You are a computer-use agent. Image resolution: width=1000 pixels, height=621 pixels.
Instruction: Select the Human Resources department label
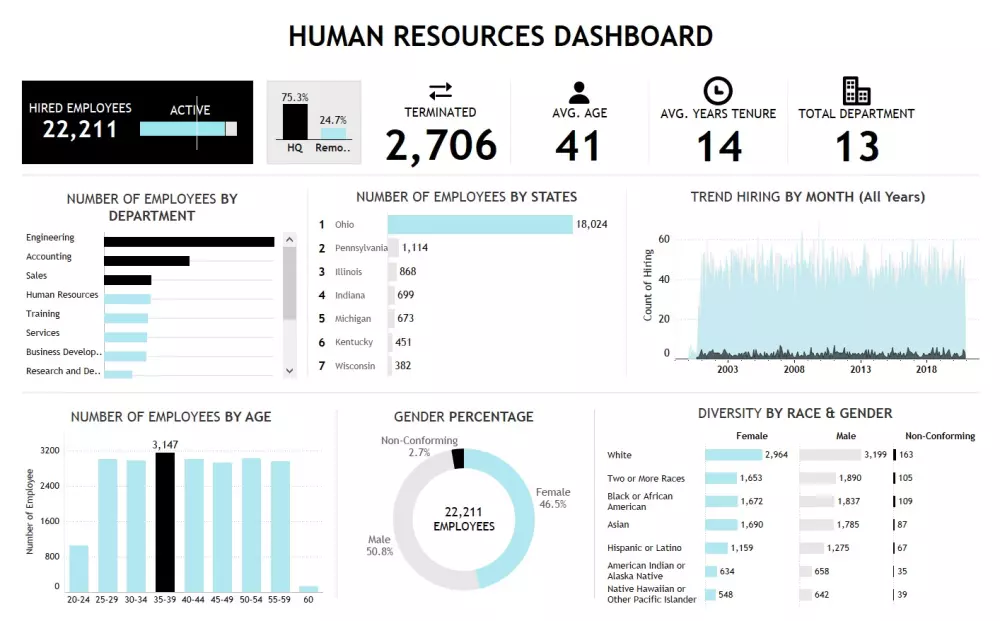click(61, 294)
